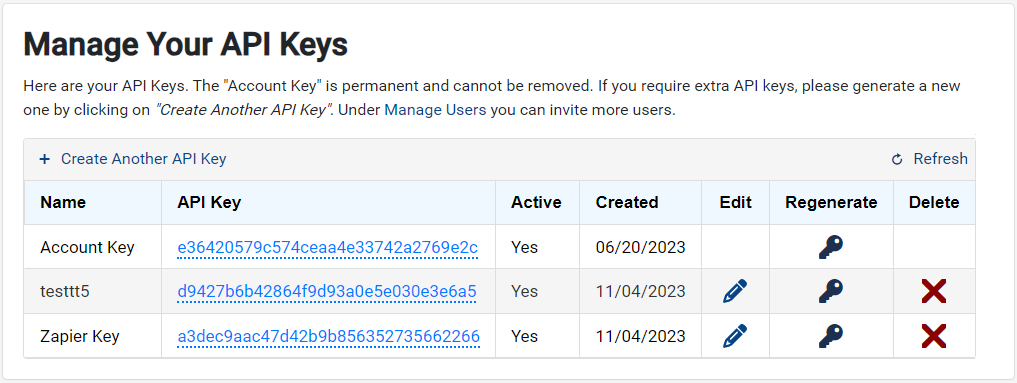Regenerate the Account Key
1017x383 pixels.
click(831, 247)
